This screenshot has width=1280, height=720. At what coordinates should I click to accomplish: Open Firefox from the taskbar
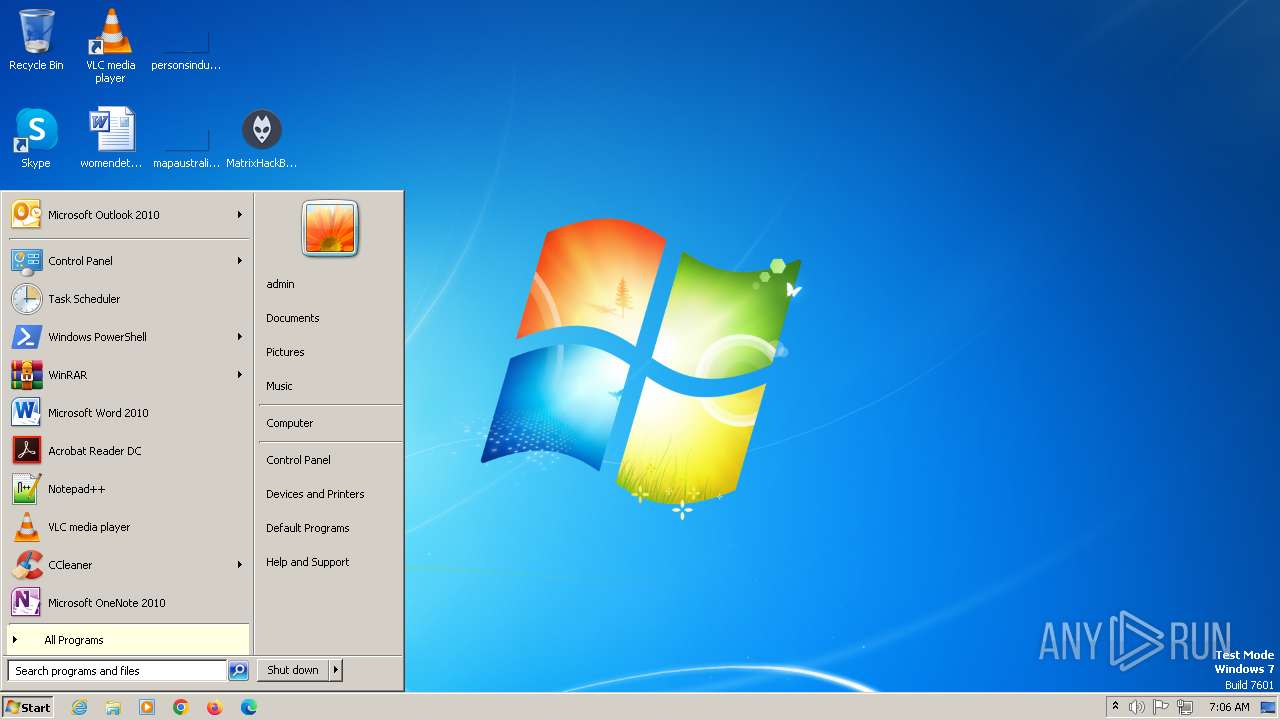point(215,707)
